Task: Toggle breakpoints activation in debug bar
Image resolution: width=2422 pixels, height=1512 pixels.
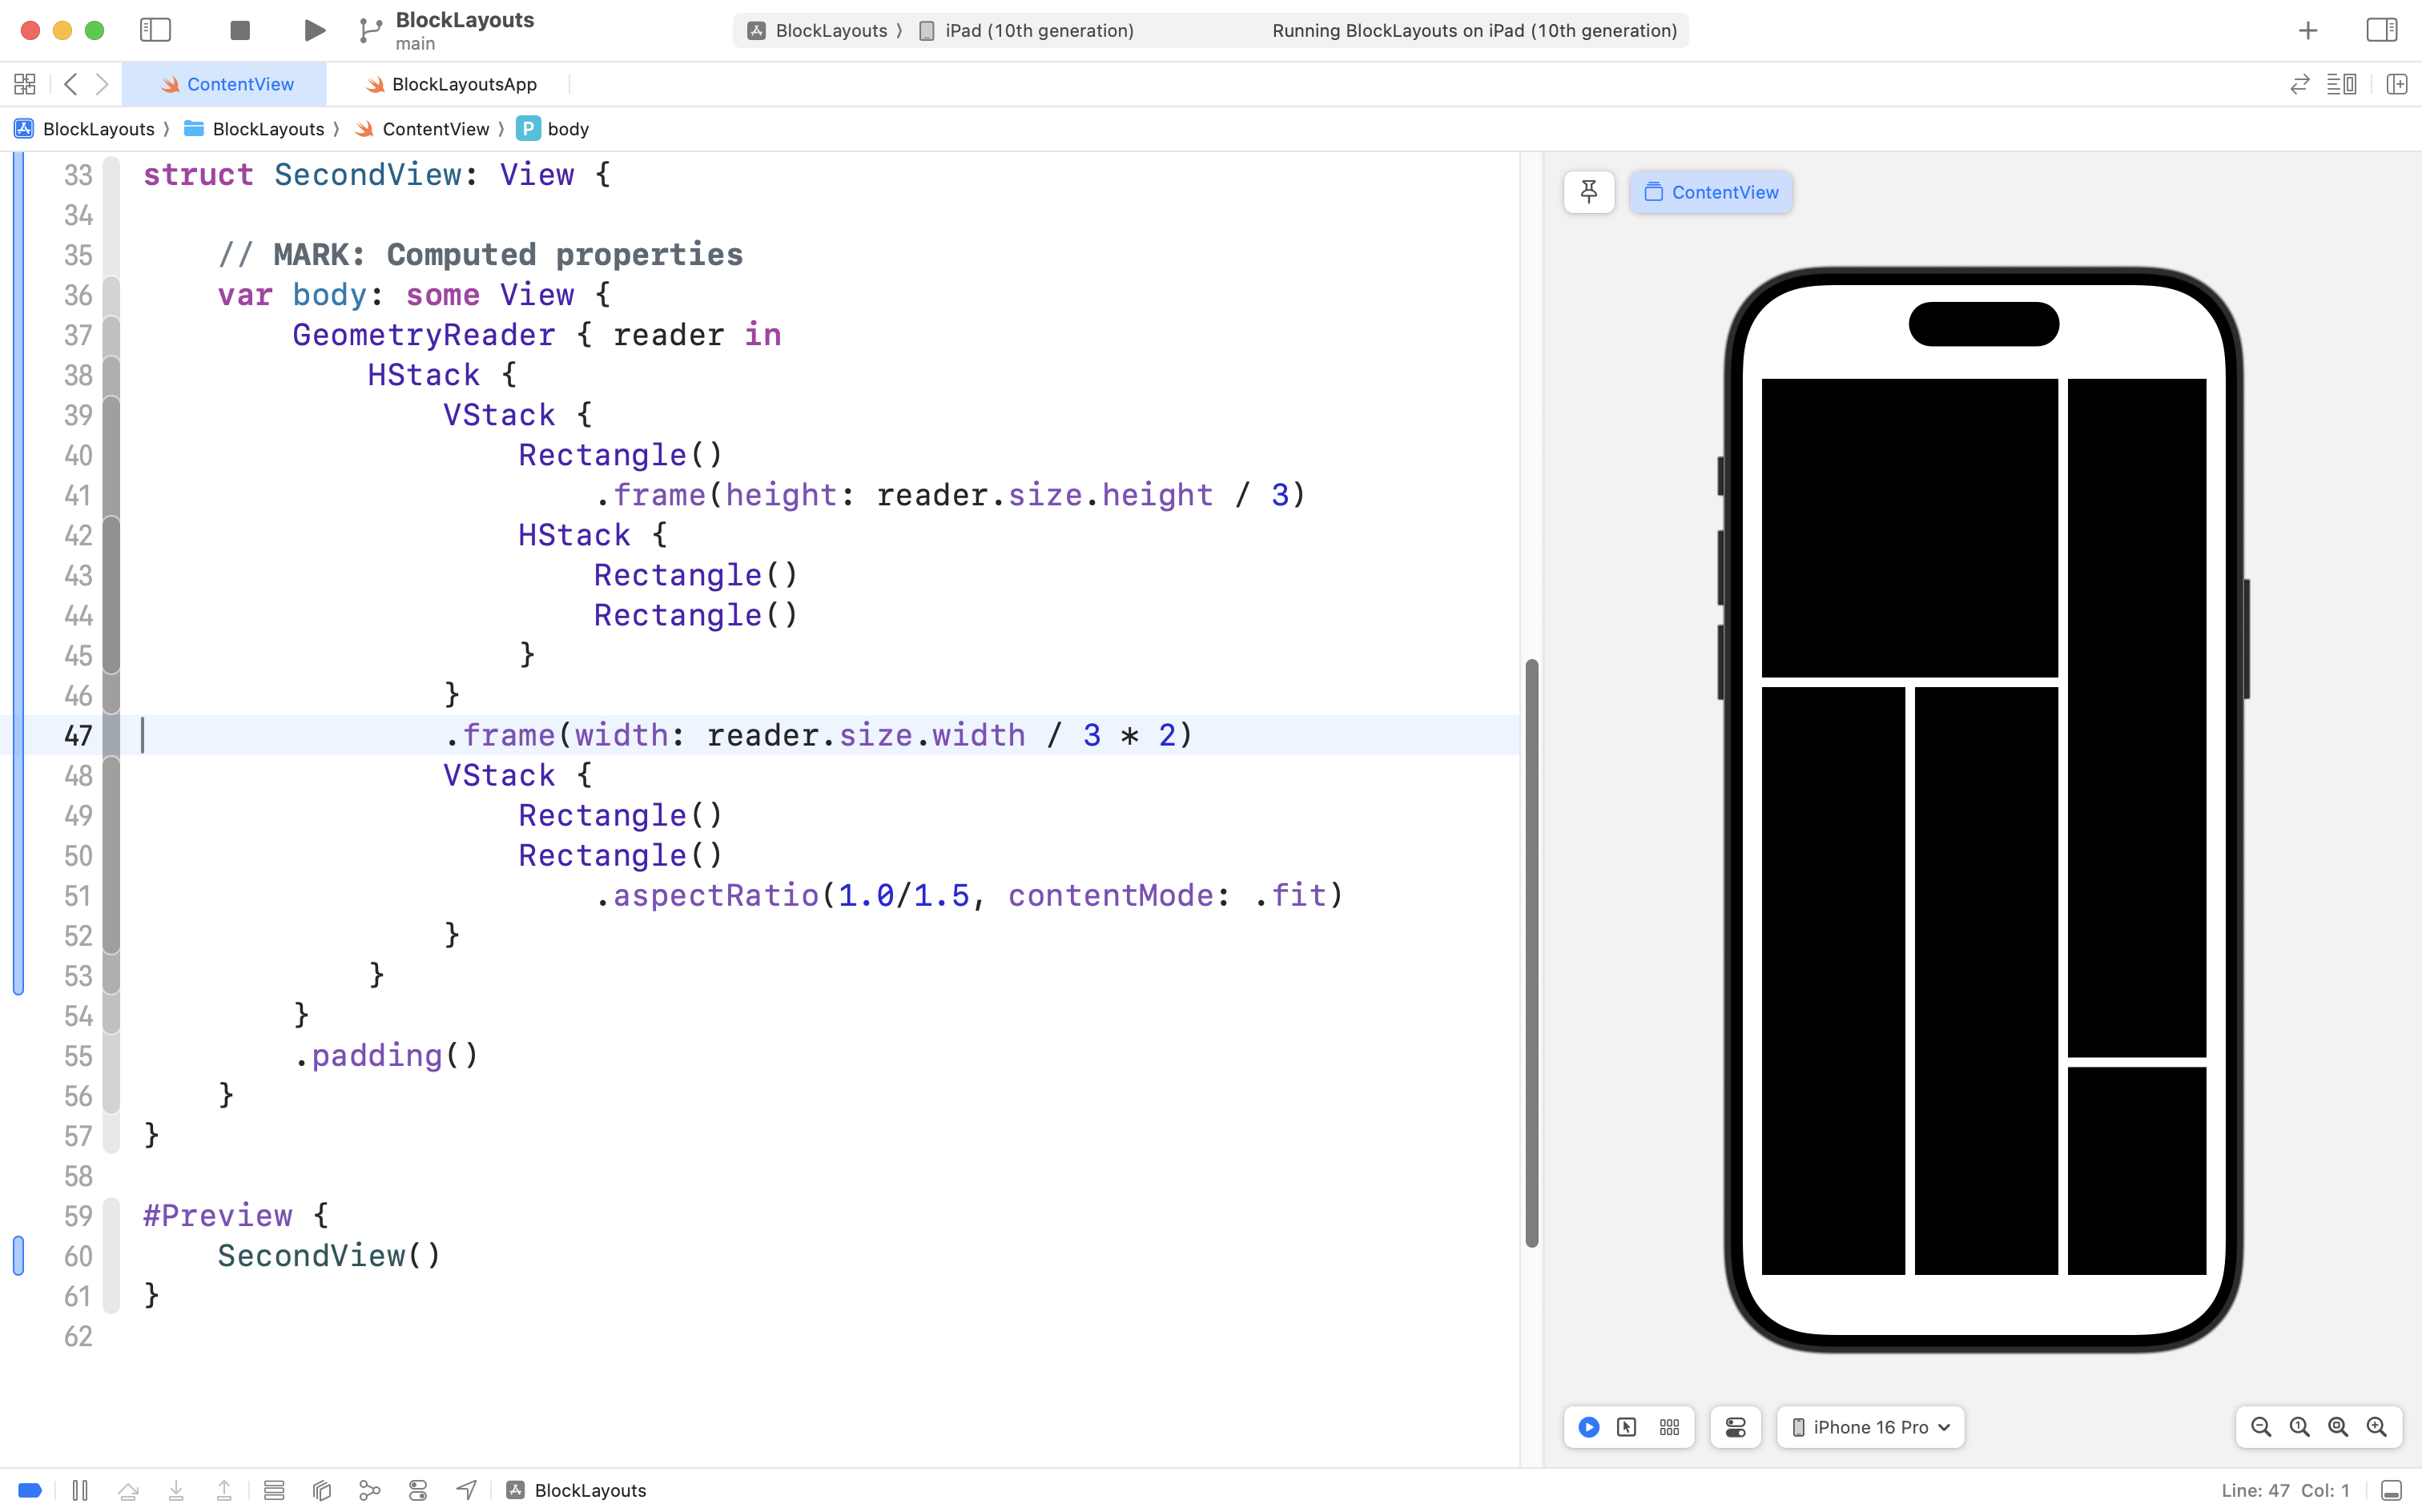Action: point(30,1490)
